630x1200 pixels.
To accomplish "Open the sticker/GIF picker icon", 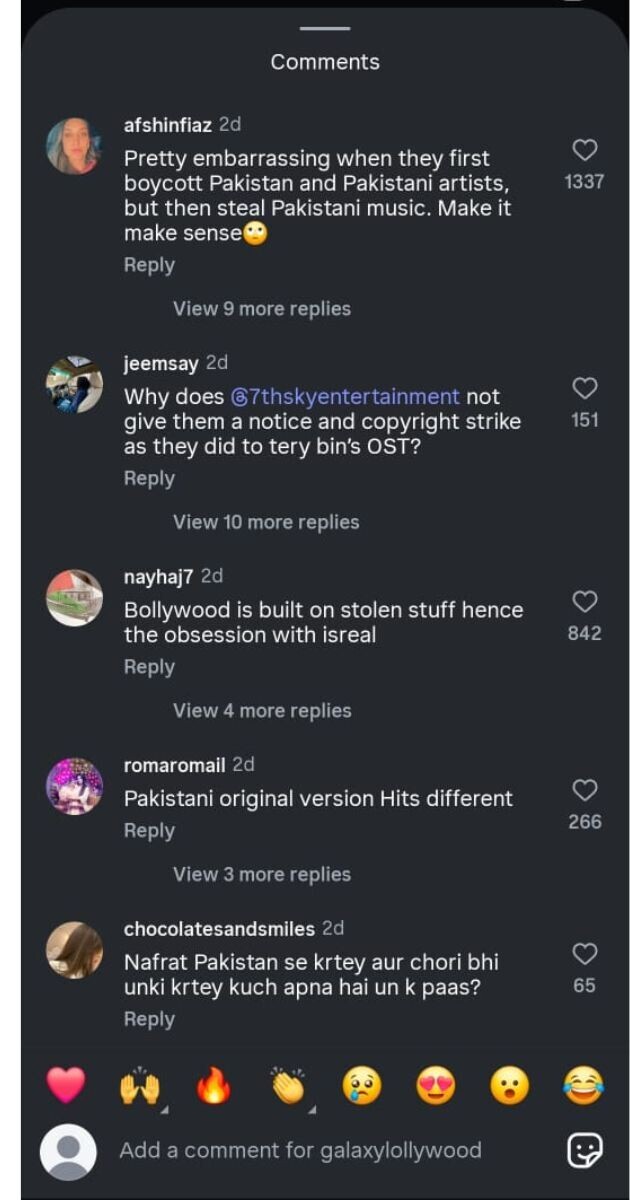I will click(584, 1151).
